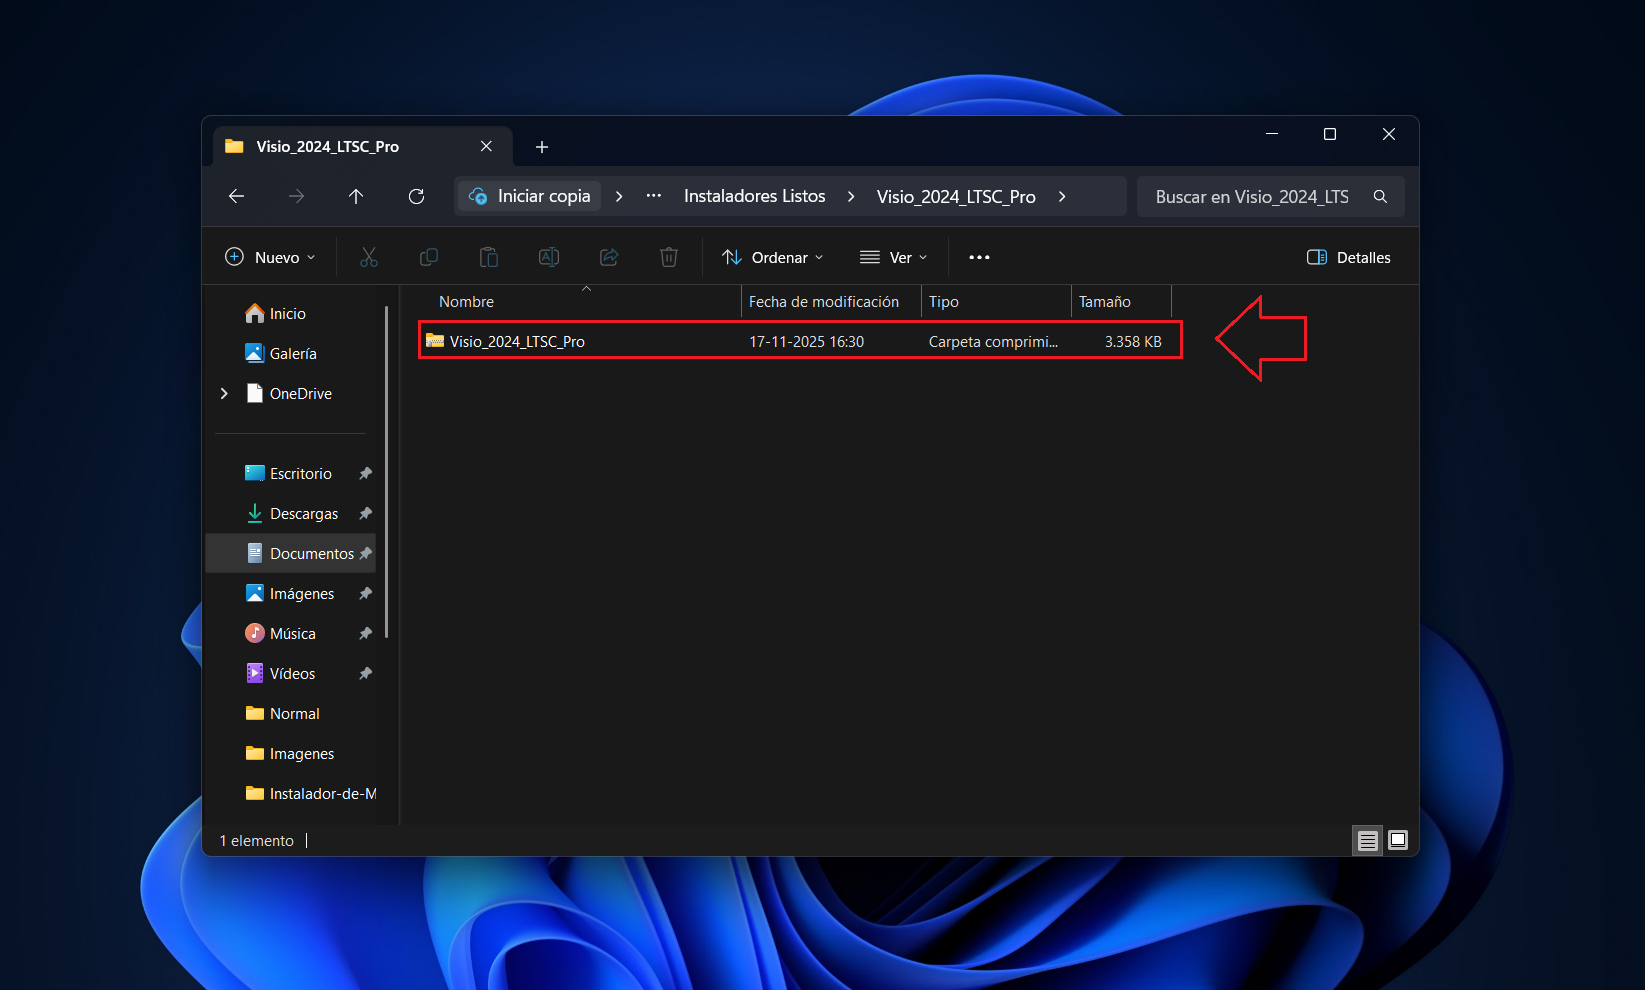The width and height of the screenshot is (1645, 990).
Task: Switch to large thumbnails view icon
Action: pos(1398,841)
